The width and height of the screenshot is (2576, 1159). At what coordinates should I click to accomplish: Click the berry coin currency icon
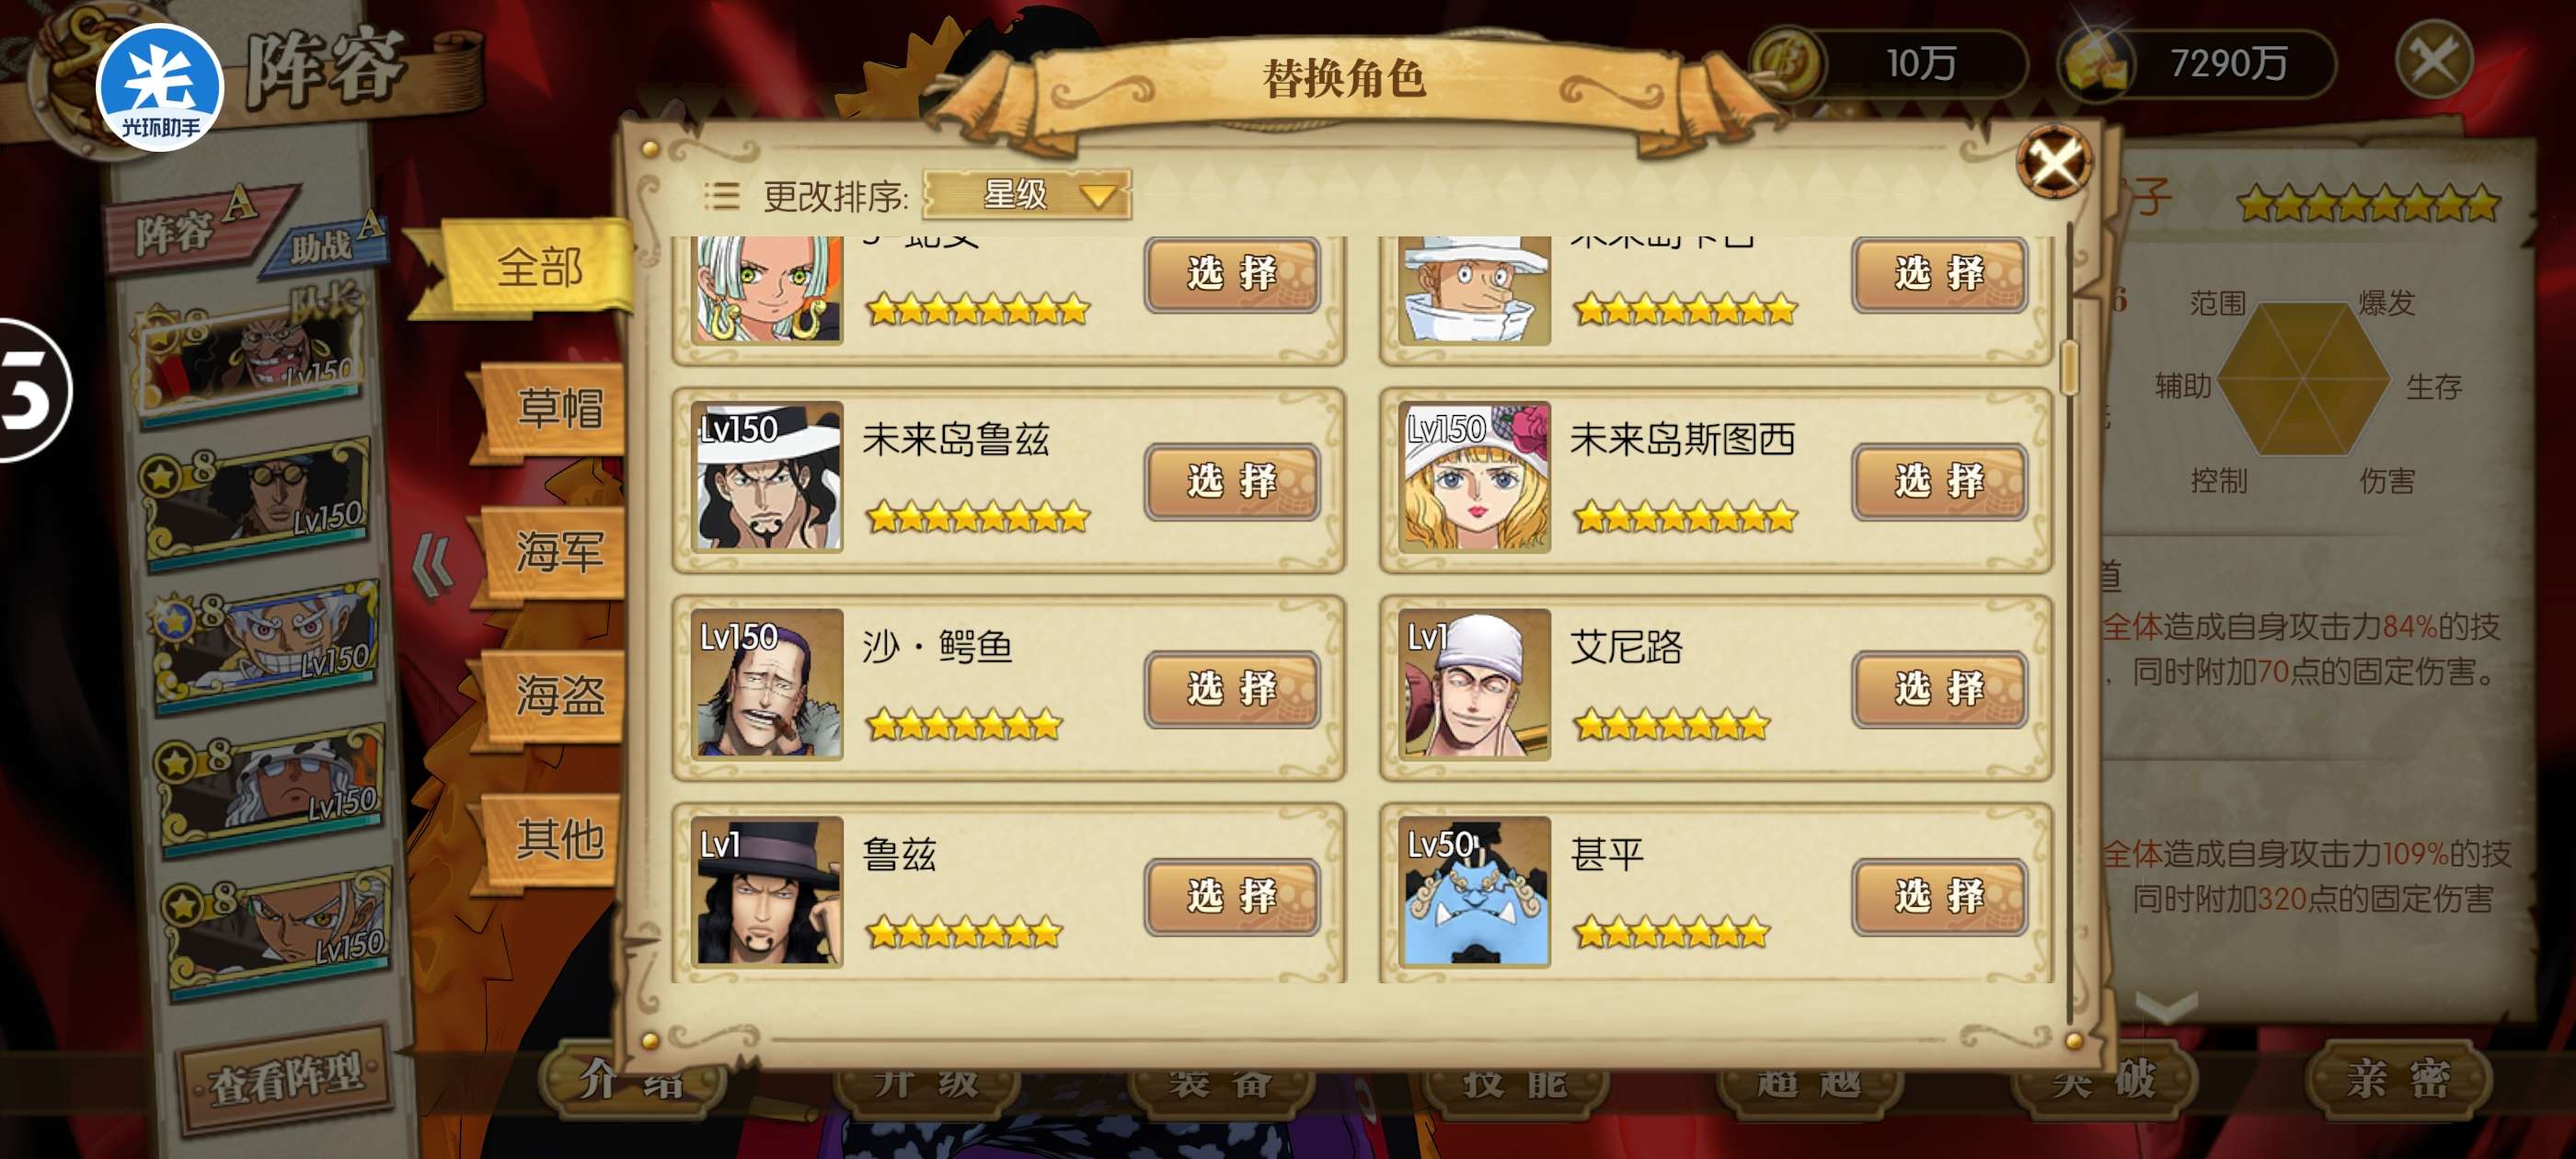point(1788,62)
